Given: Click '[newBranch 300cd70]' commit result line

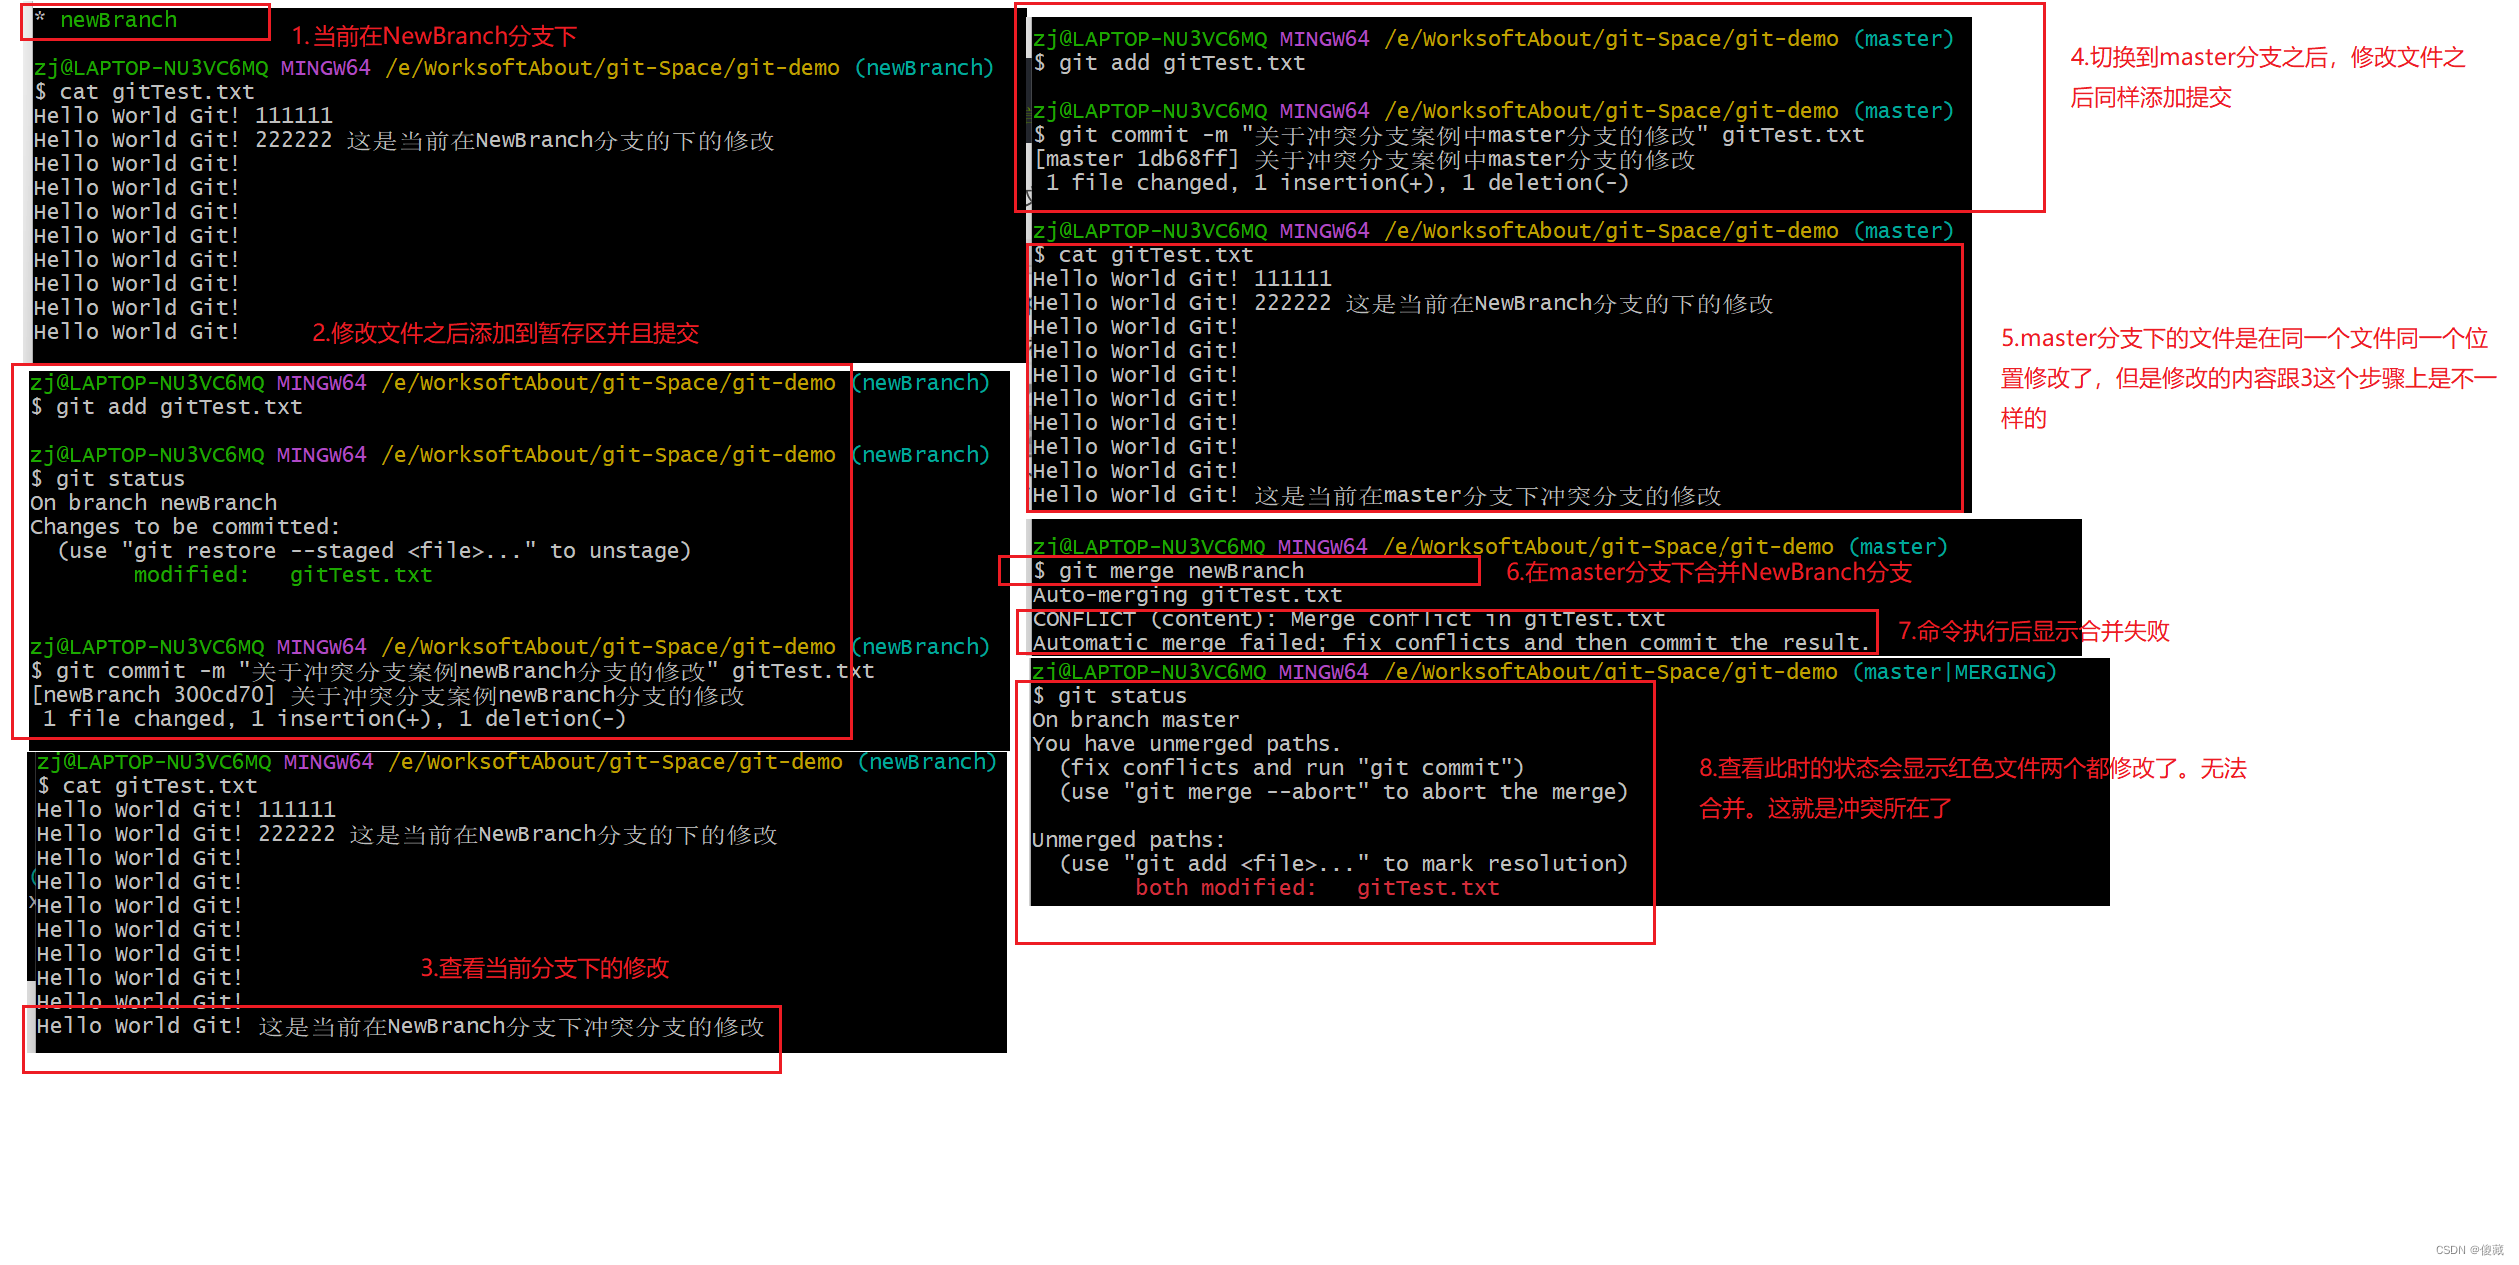Looking at the screenshot, I should coord(388,695).
